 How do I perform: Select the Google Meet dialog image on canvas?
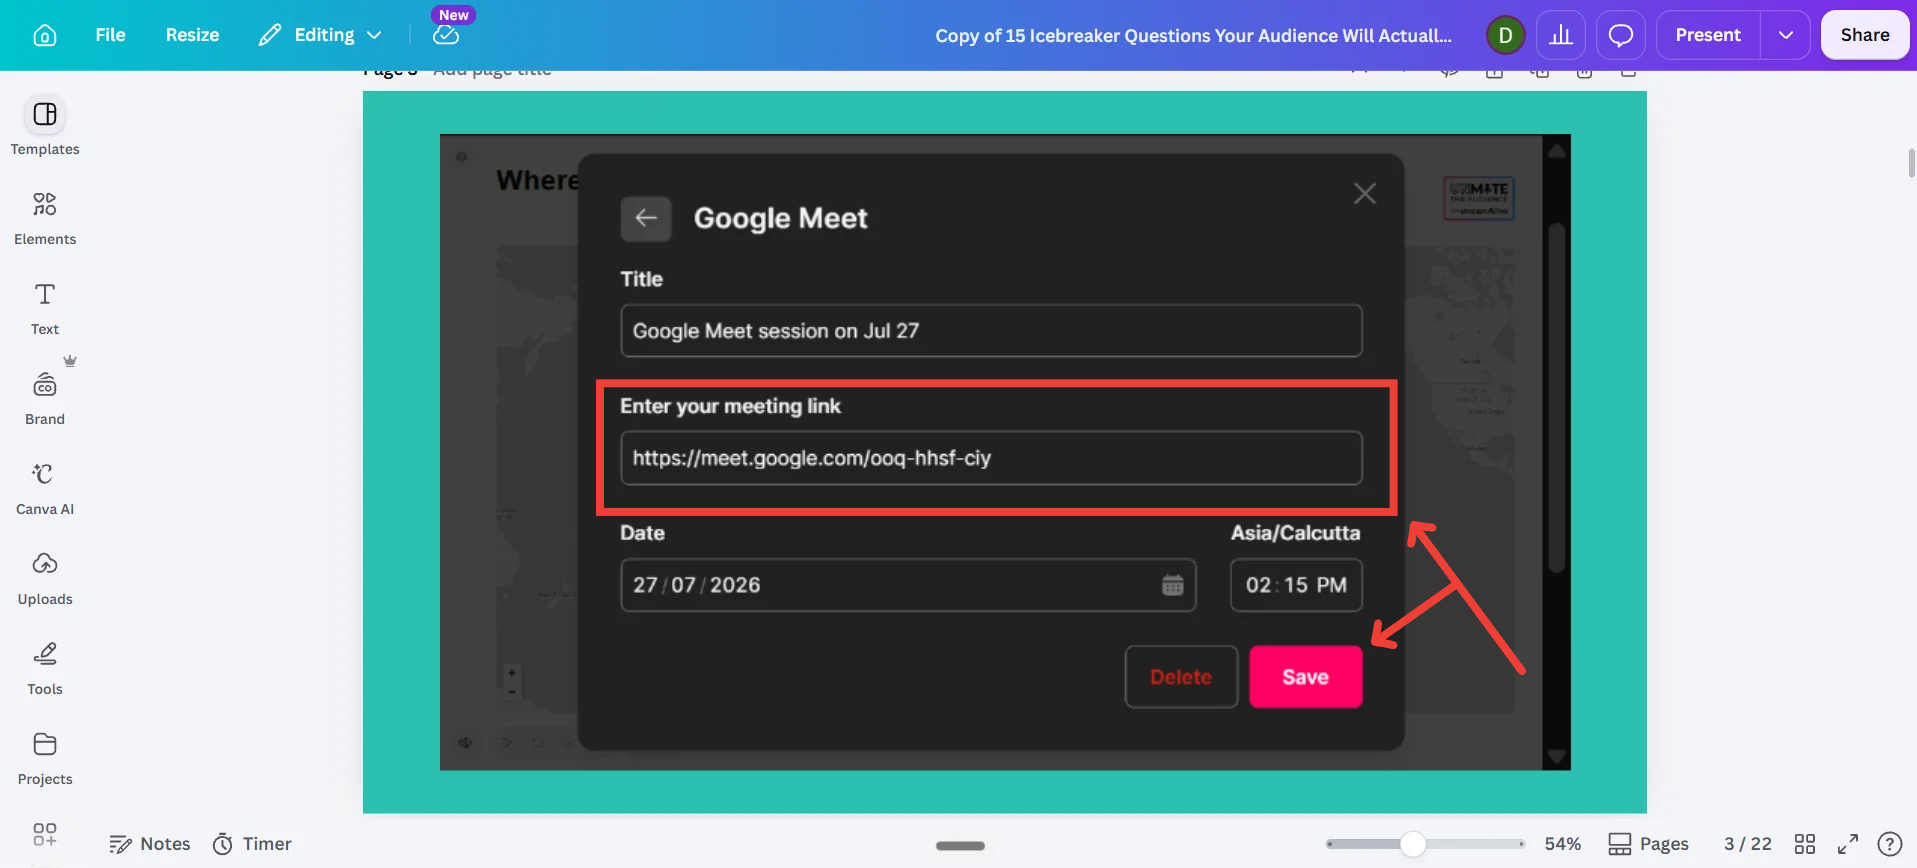1005,452
